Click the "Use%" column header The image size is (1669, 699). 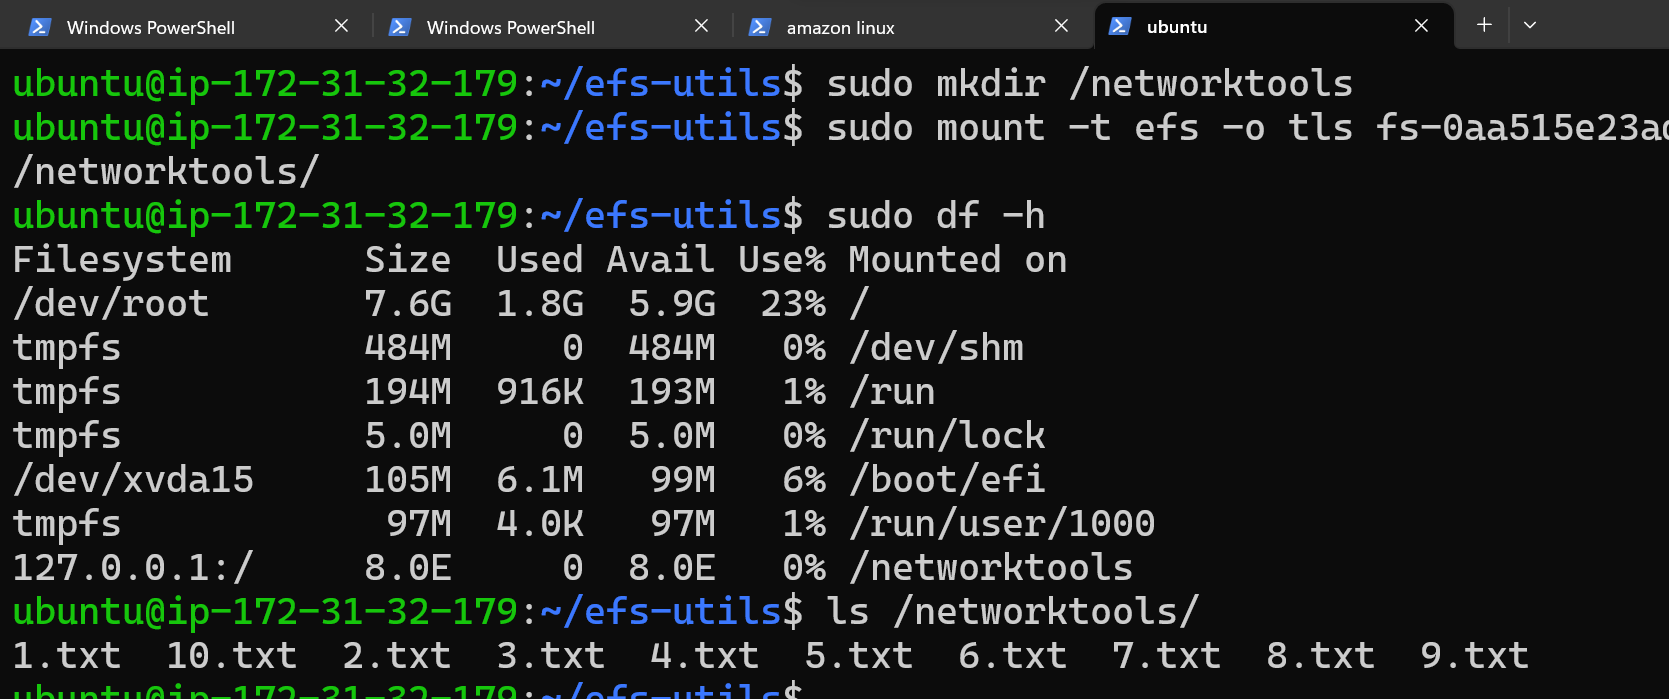click(x=782, y=260)
